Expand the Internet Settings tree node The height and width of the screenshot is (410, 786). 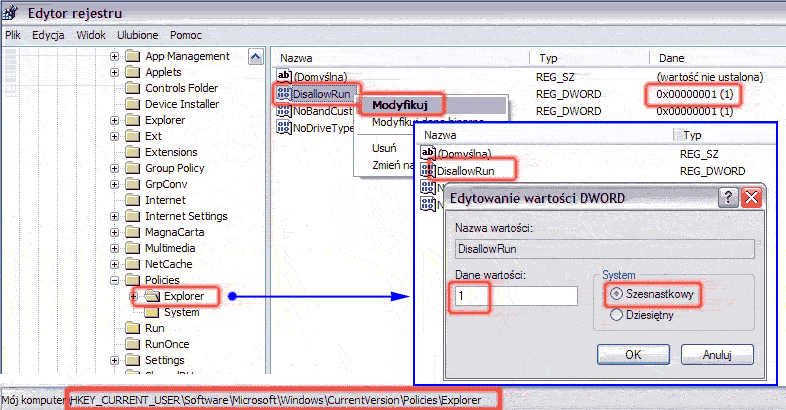point(115,216)
